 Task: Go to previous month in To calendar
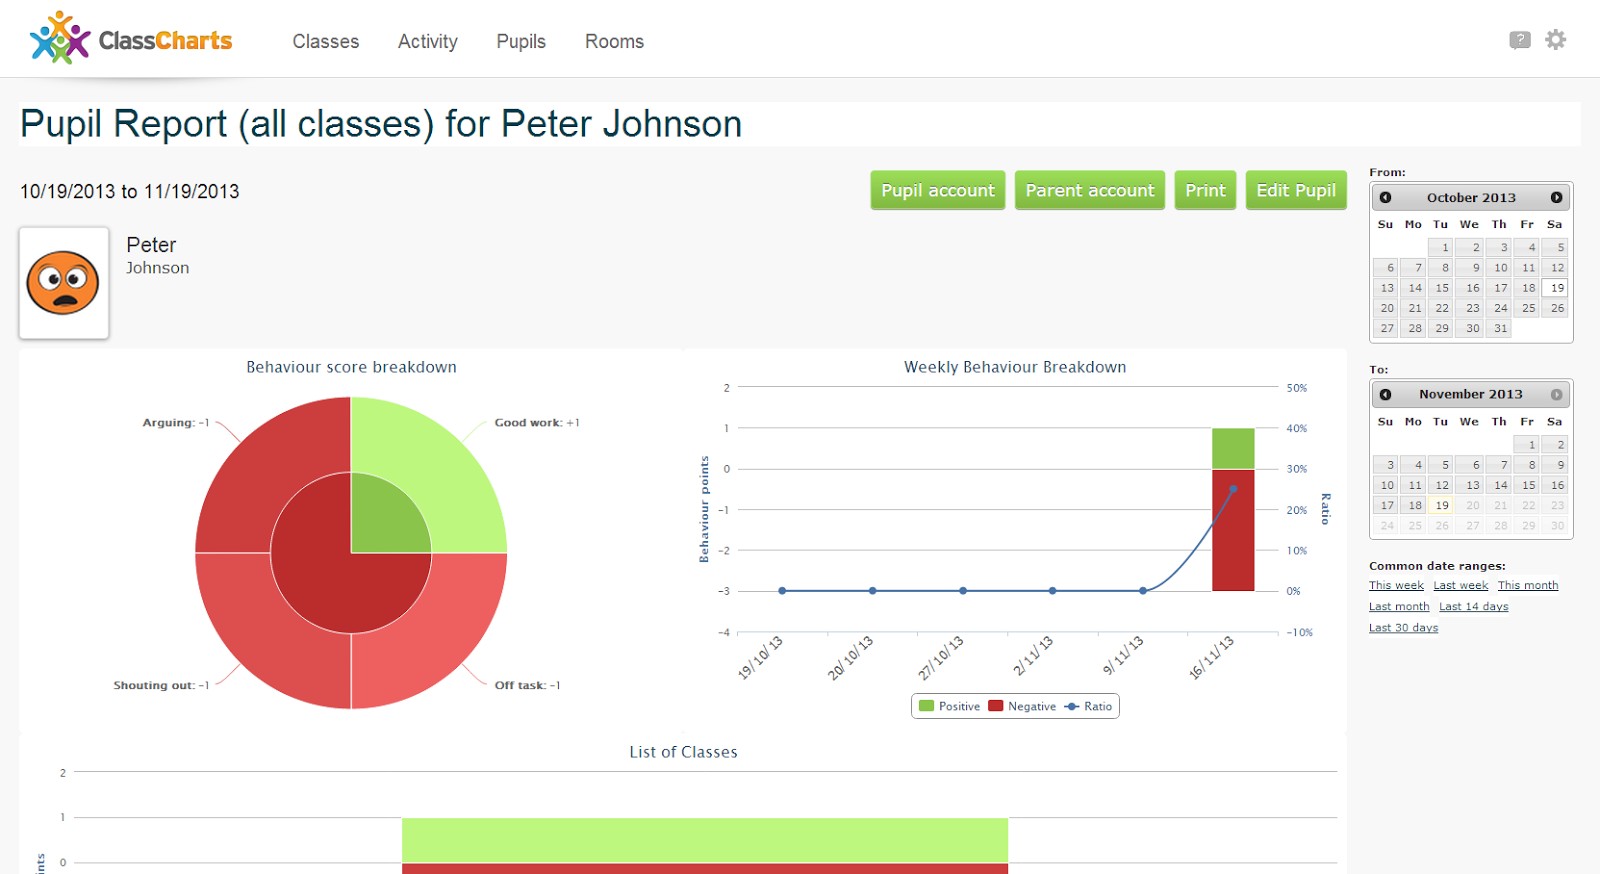(x=1385, y=394)
